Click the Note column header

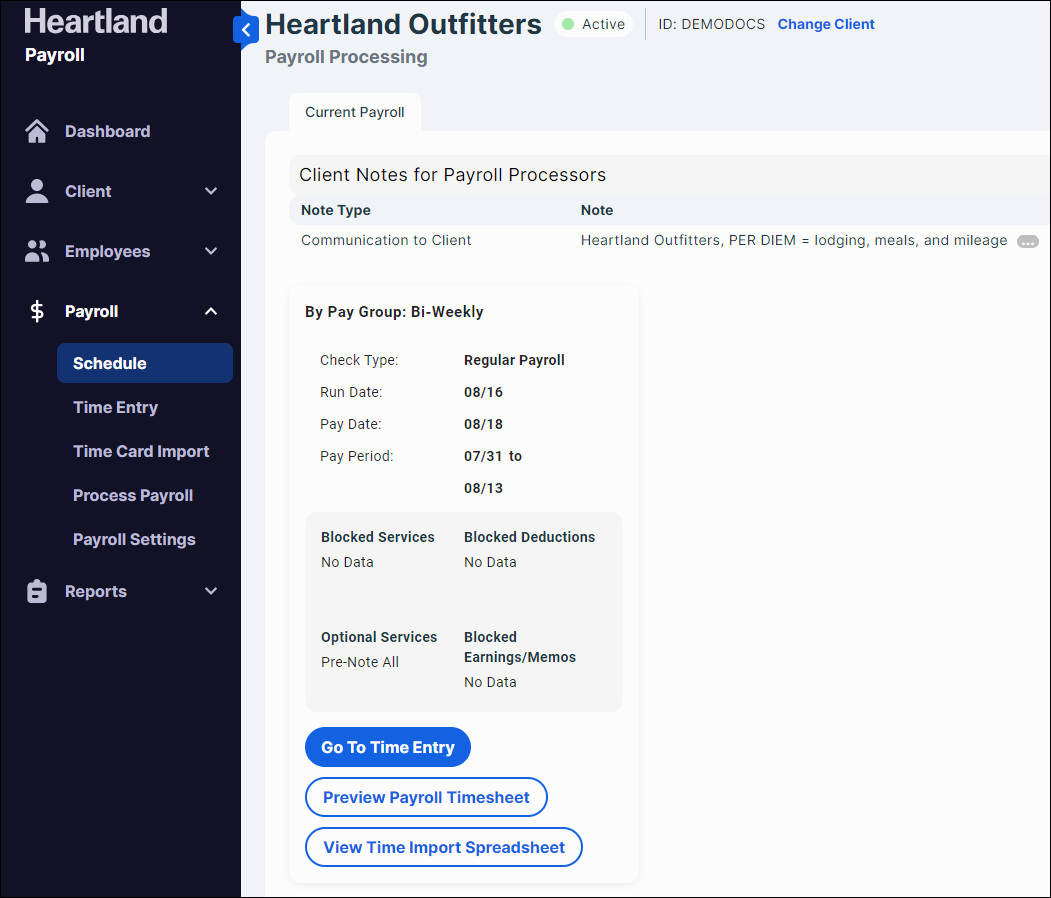point(597,210)
